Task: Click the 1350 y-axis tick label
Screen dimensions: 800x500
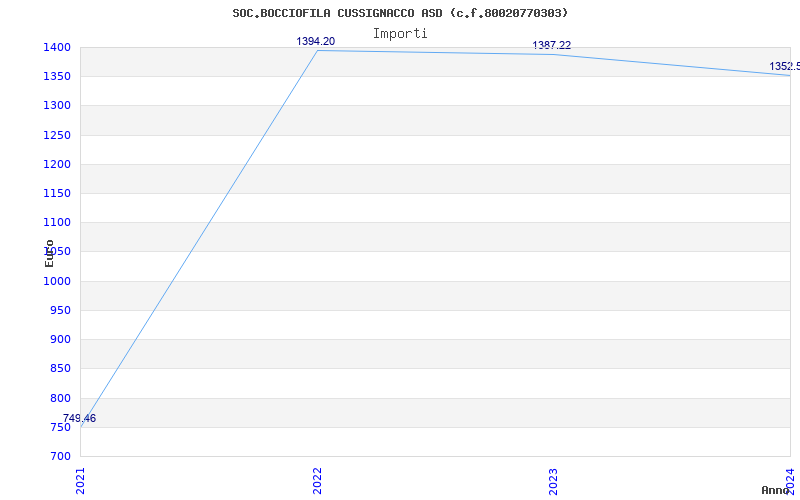Action: click(57, 77)
